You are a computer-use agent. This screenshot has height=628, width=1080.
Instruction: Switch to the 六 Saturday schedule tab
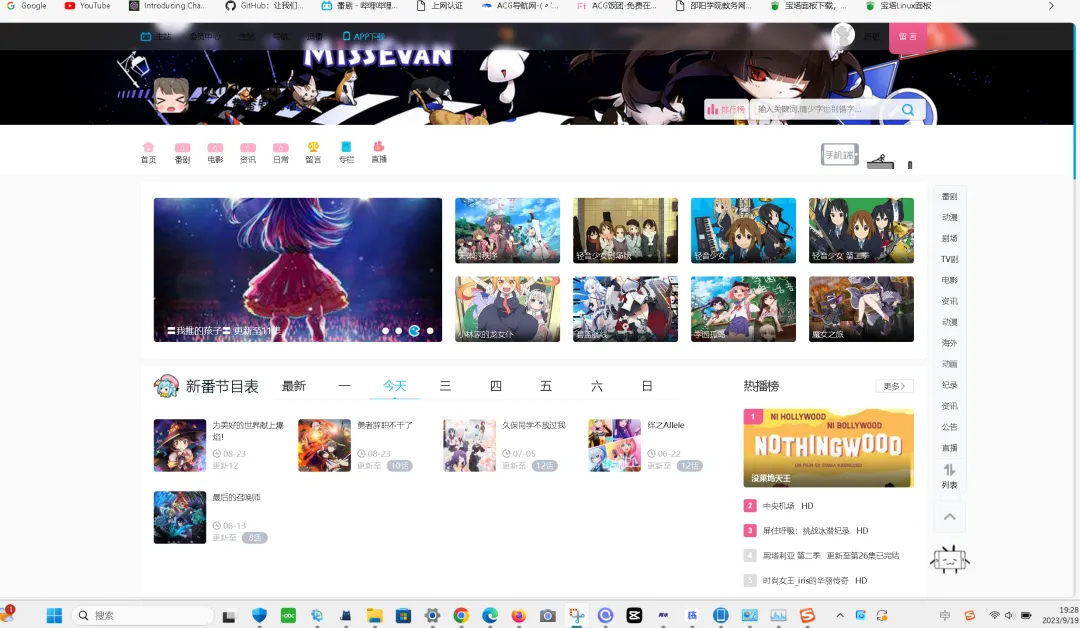tap(596, 386)
